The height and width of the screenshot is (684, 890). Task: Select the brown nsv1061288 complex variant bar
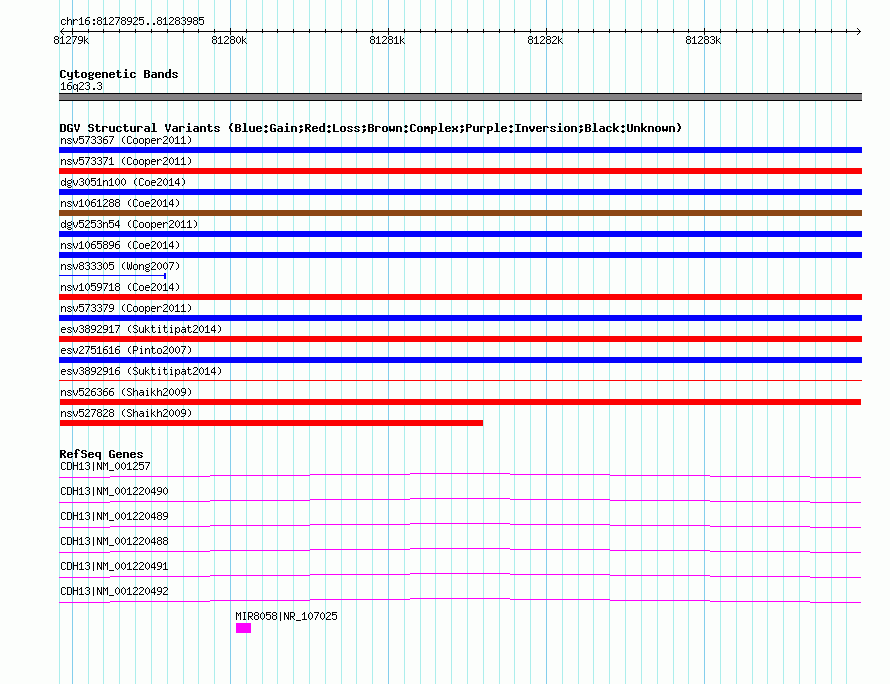pyautogui.click(x=460, y=213)
